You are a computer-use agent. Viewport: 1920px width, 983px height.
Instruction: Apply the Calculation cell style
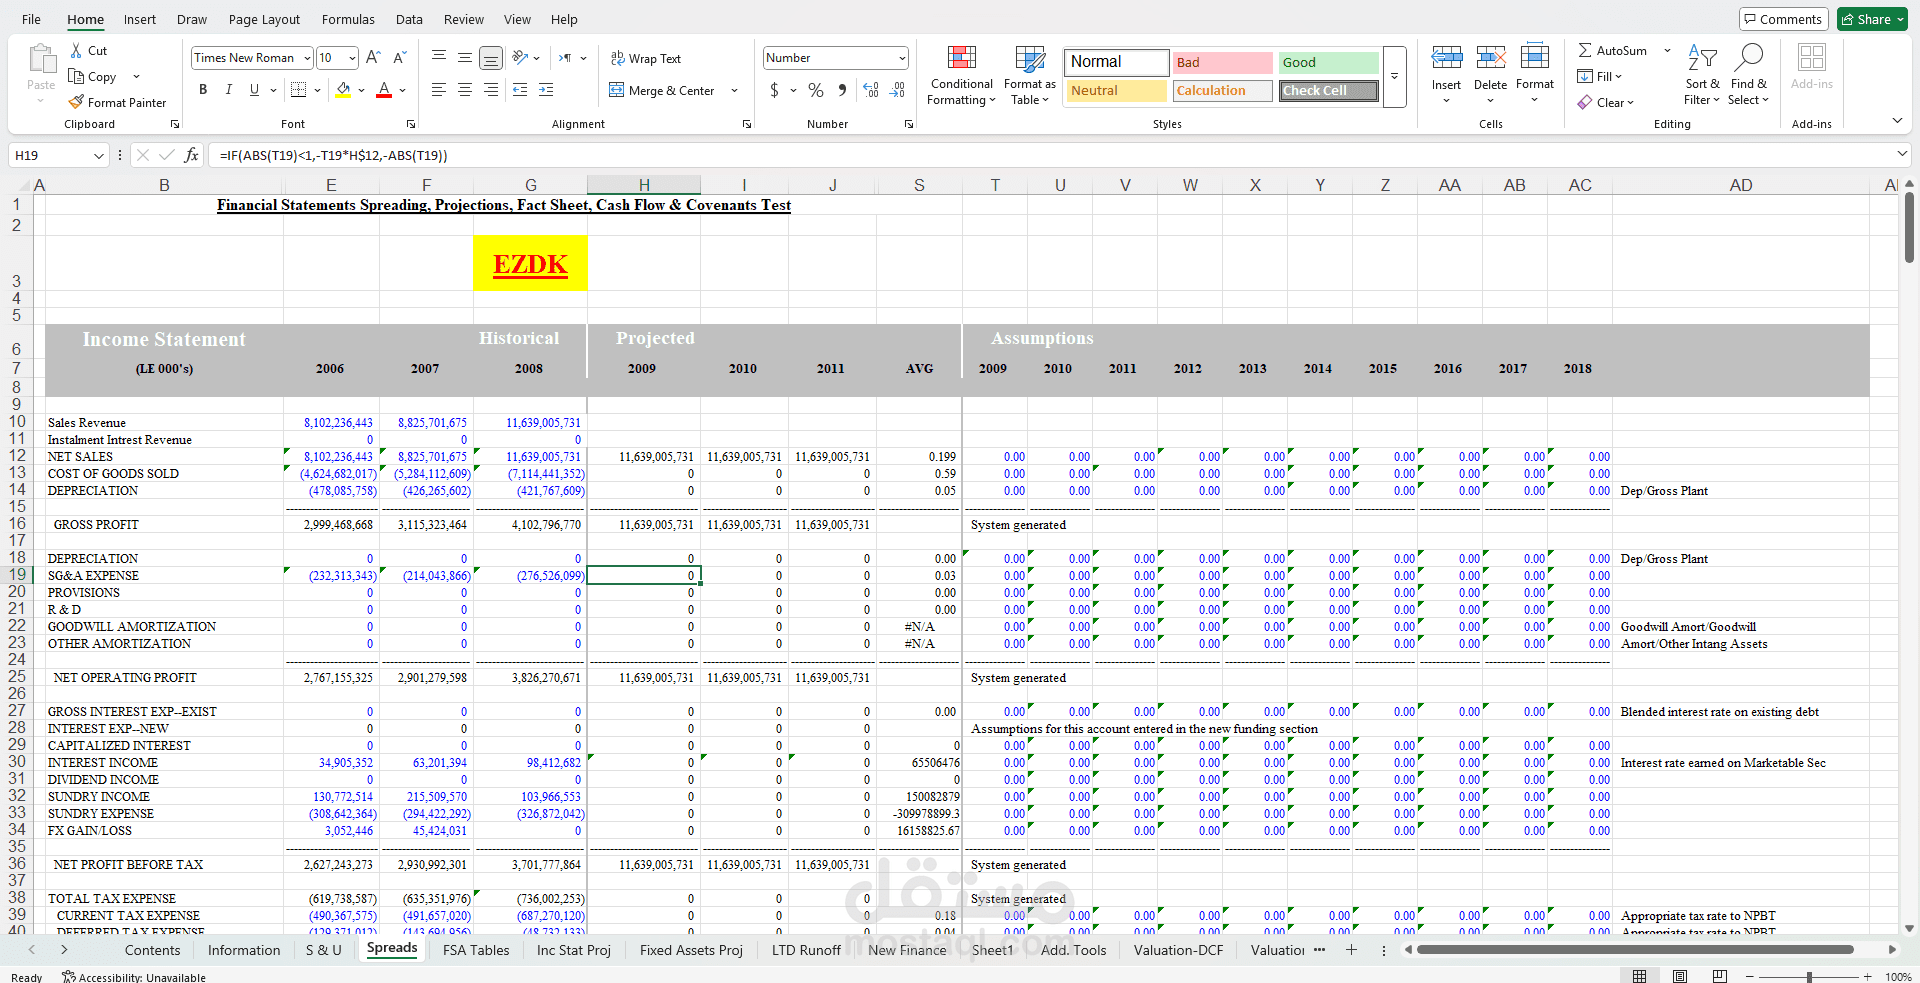pyautogui.click(x=1222, y=90)
